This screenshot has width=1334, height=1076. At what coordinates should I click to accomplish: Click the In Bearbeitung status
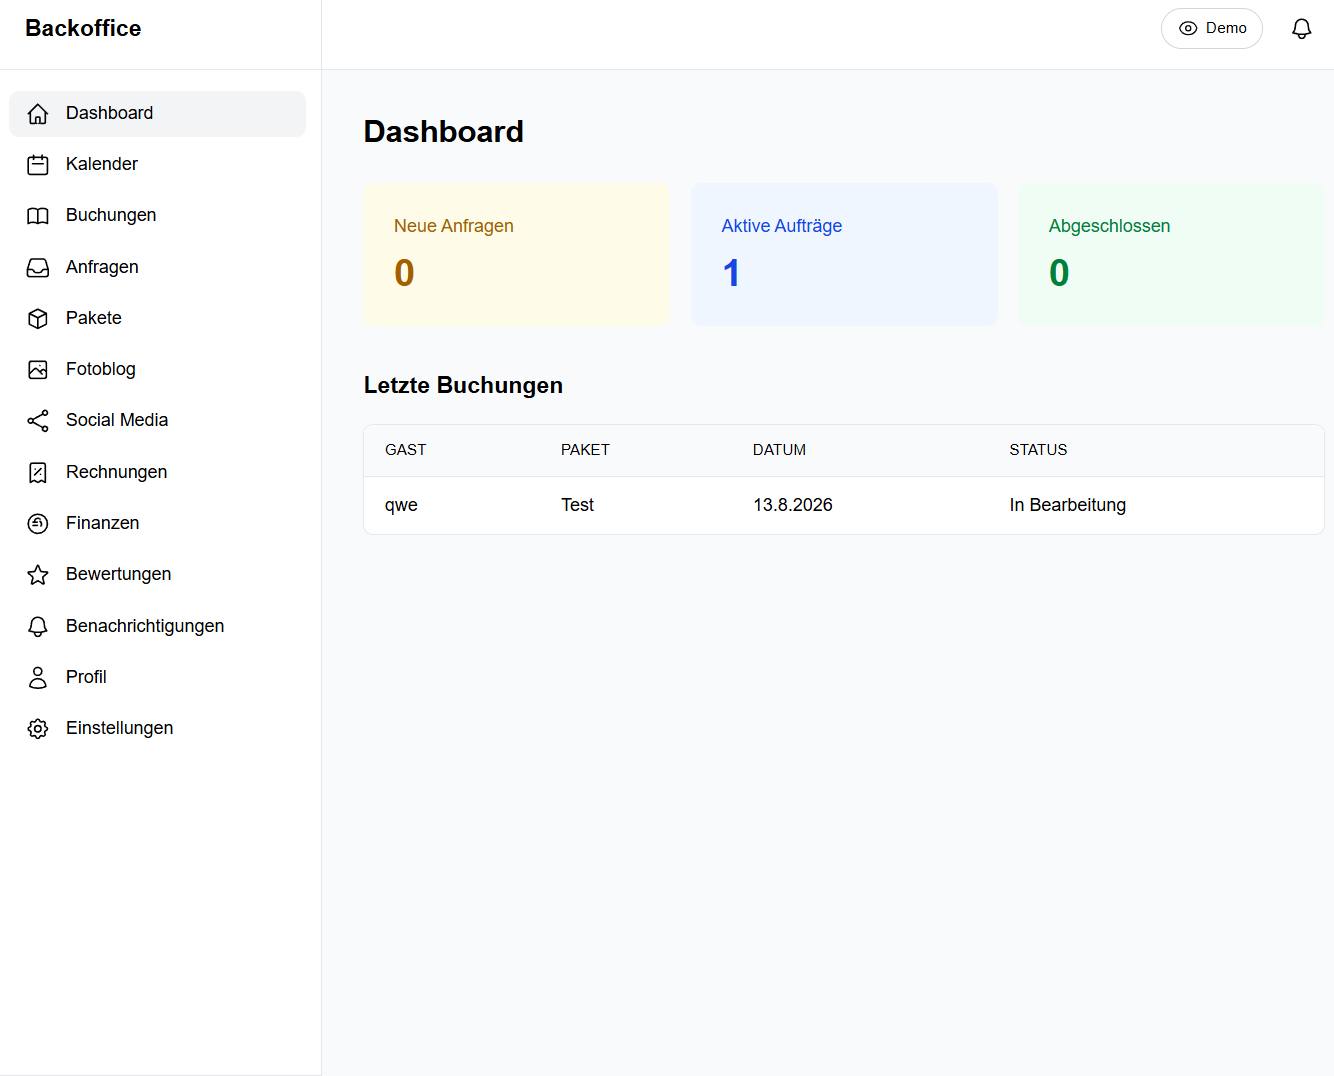(x=1067, y=506)
